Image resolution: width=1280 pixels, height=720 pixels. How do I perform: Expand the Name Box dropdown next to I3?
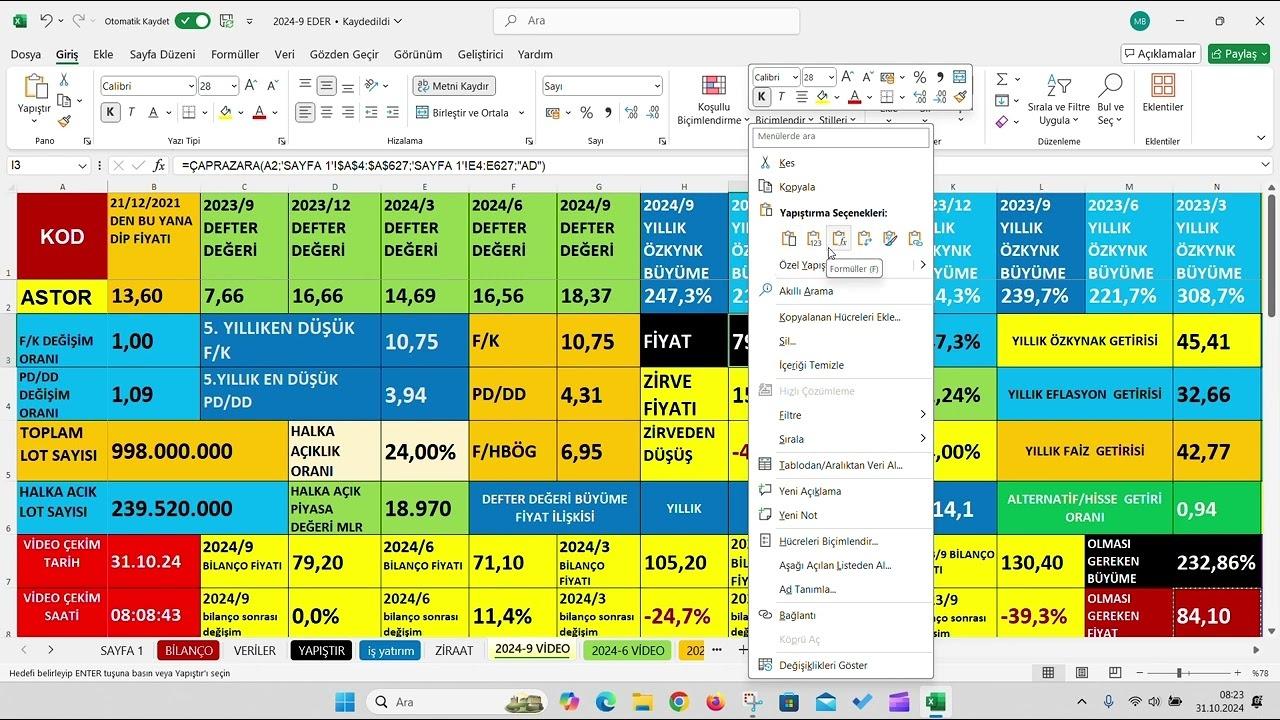82,165
